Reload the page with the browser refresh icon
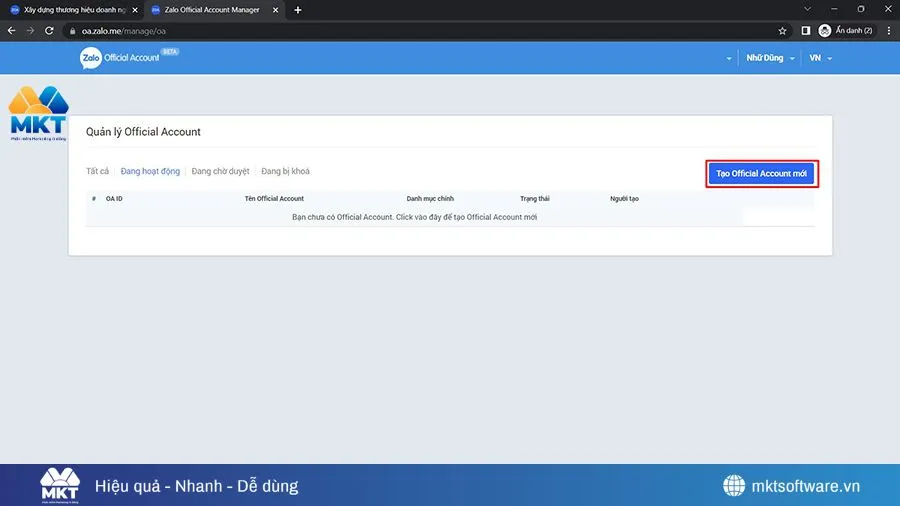Screen dimensions: 900x506 tap(49, 30)
